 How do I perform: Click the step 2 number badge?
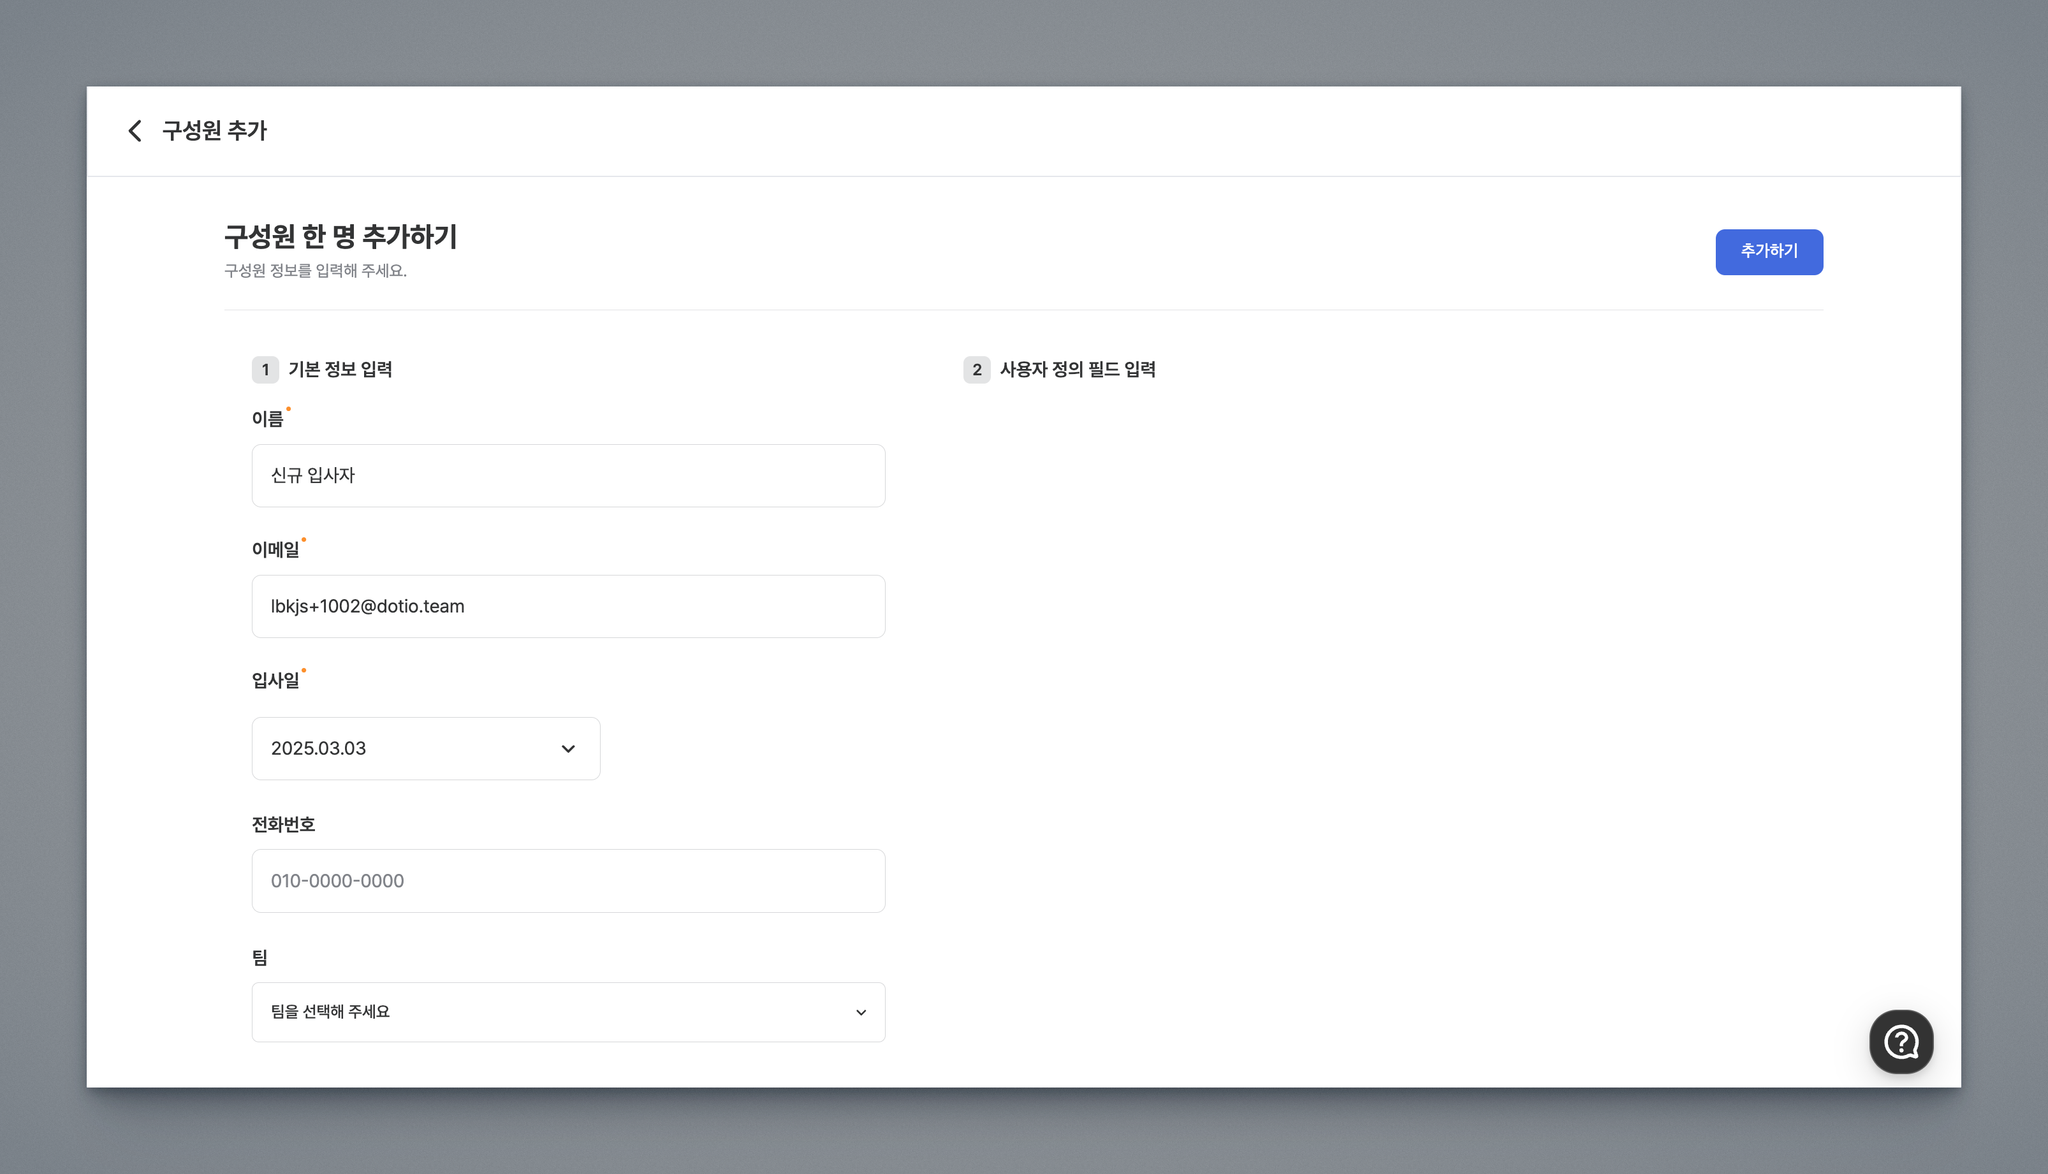[x=977, y=370]
